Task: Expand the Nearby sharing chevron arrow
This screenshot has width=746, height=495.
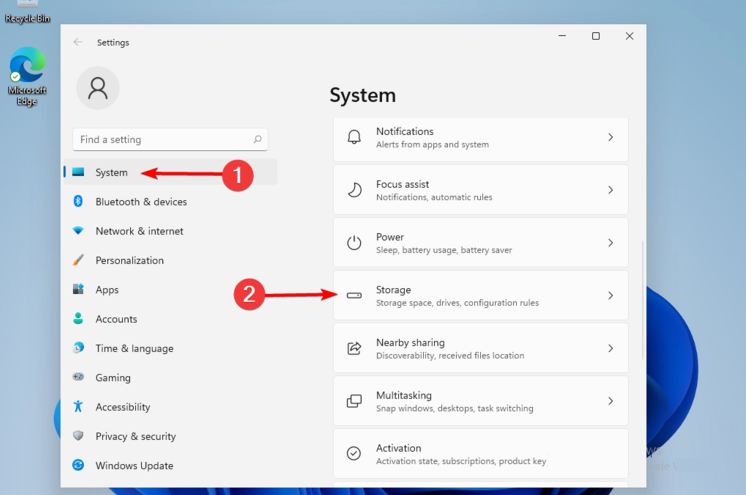Action: (x=610, y=348)
